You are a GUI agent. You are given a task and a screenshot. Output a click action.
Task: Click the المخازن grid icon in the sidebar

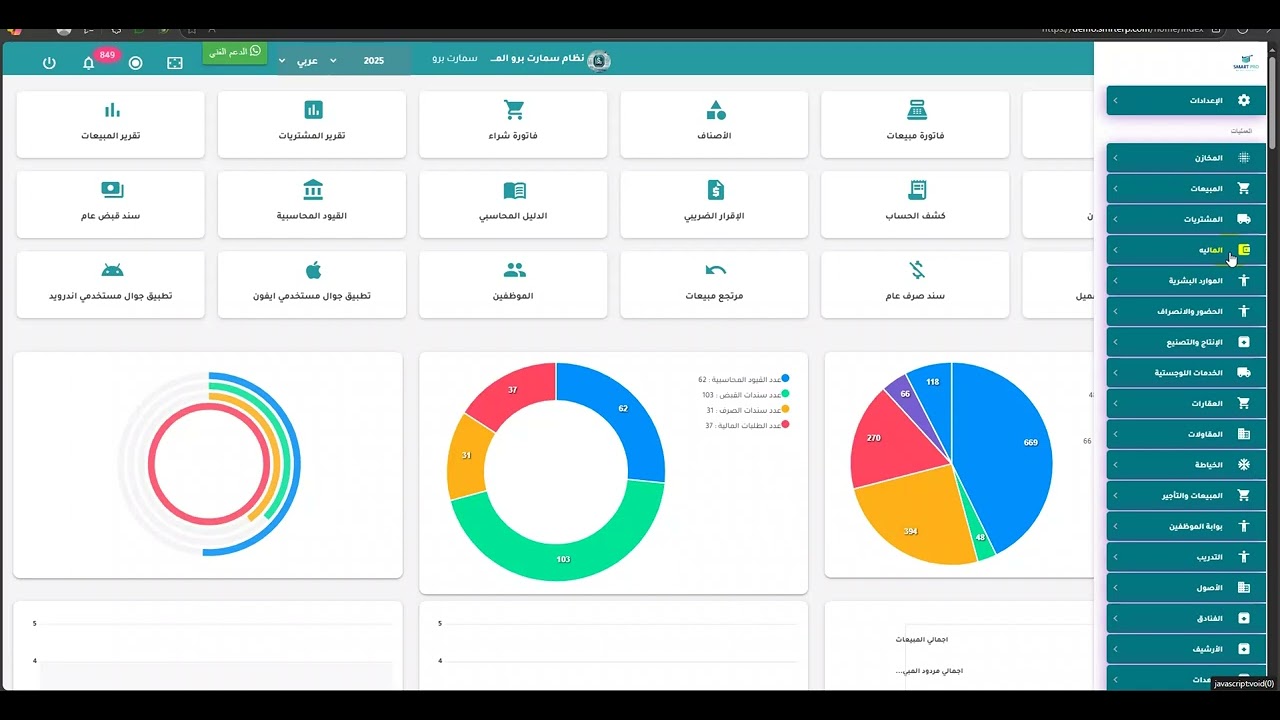click(x=1244, y=158)
